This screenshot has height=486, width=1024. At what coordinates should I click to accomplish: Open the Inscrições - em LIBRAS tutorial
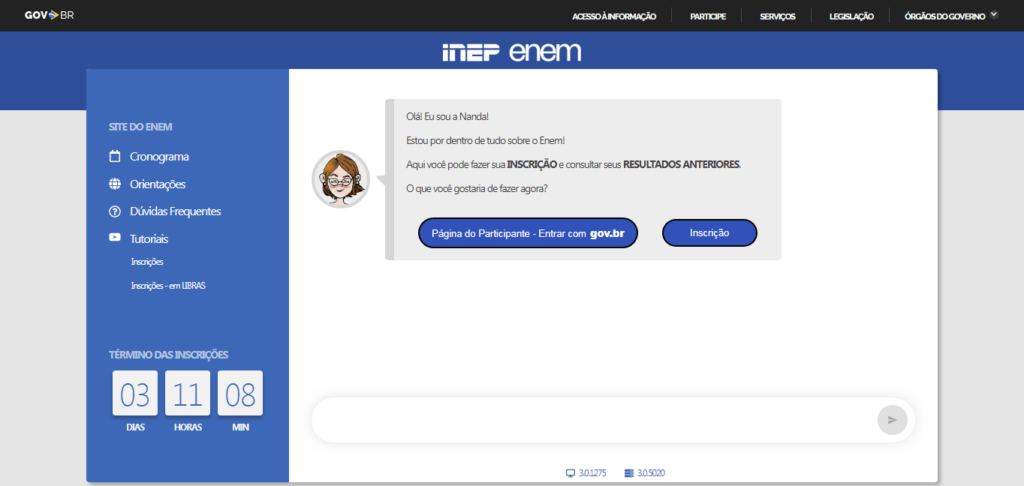[168, 285]
